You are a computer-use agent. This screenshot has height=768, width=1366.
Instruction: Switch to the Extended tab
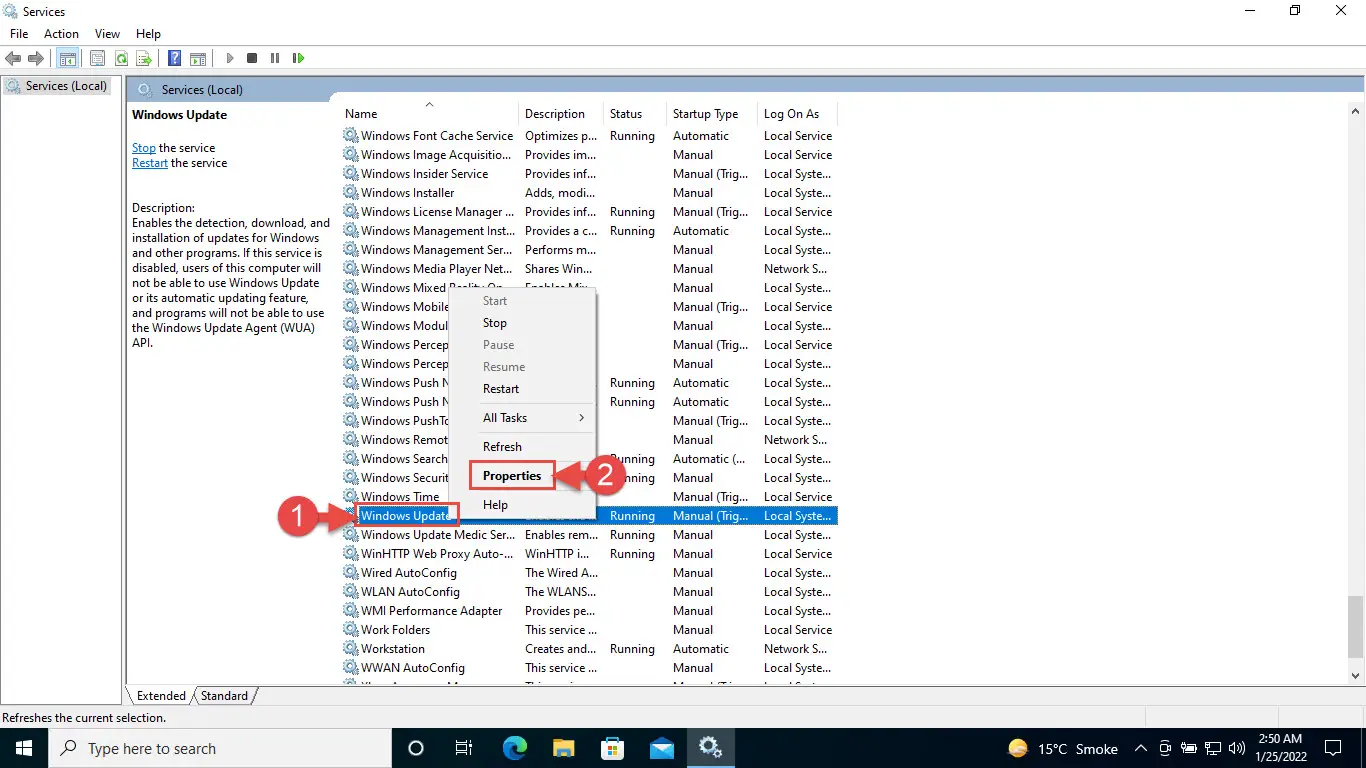pyautogui.click(x=161, y=696)
